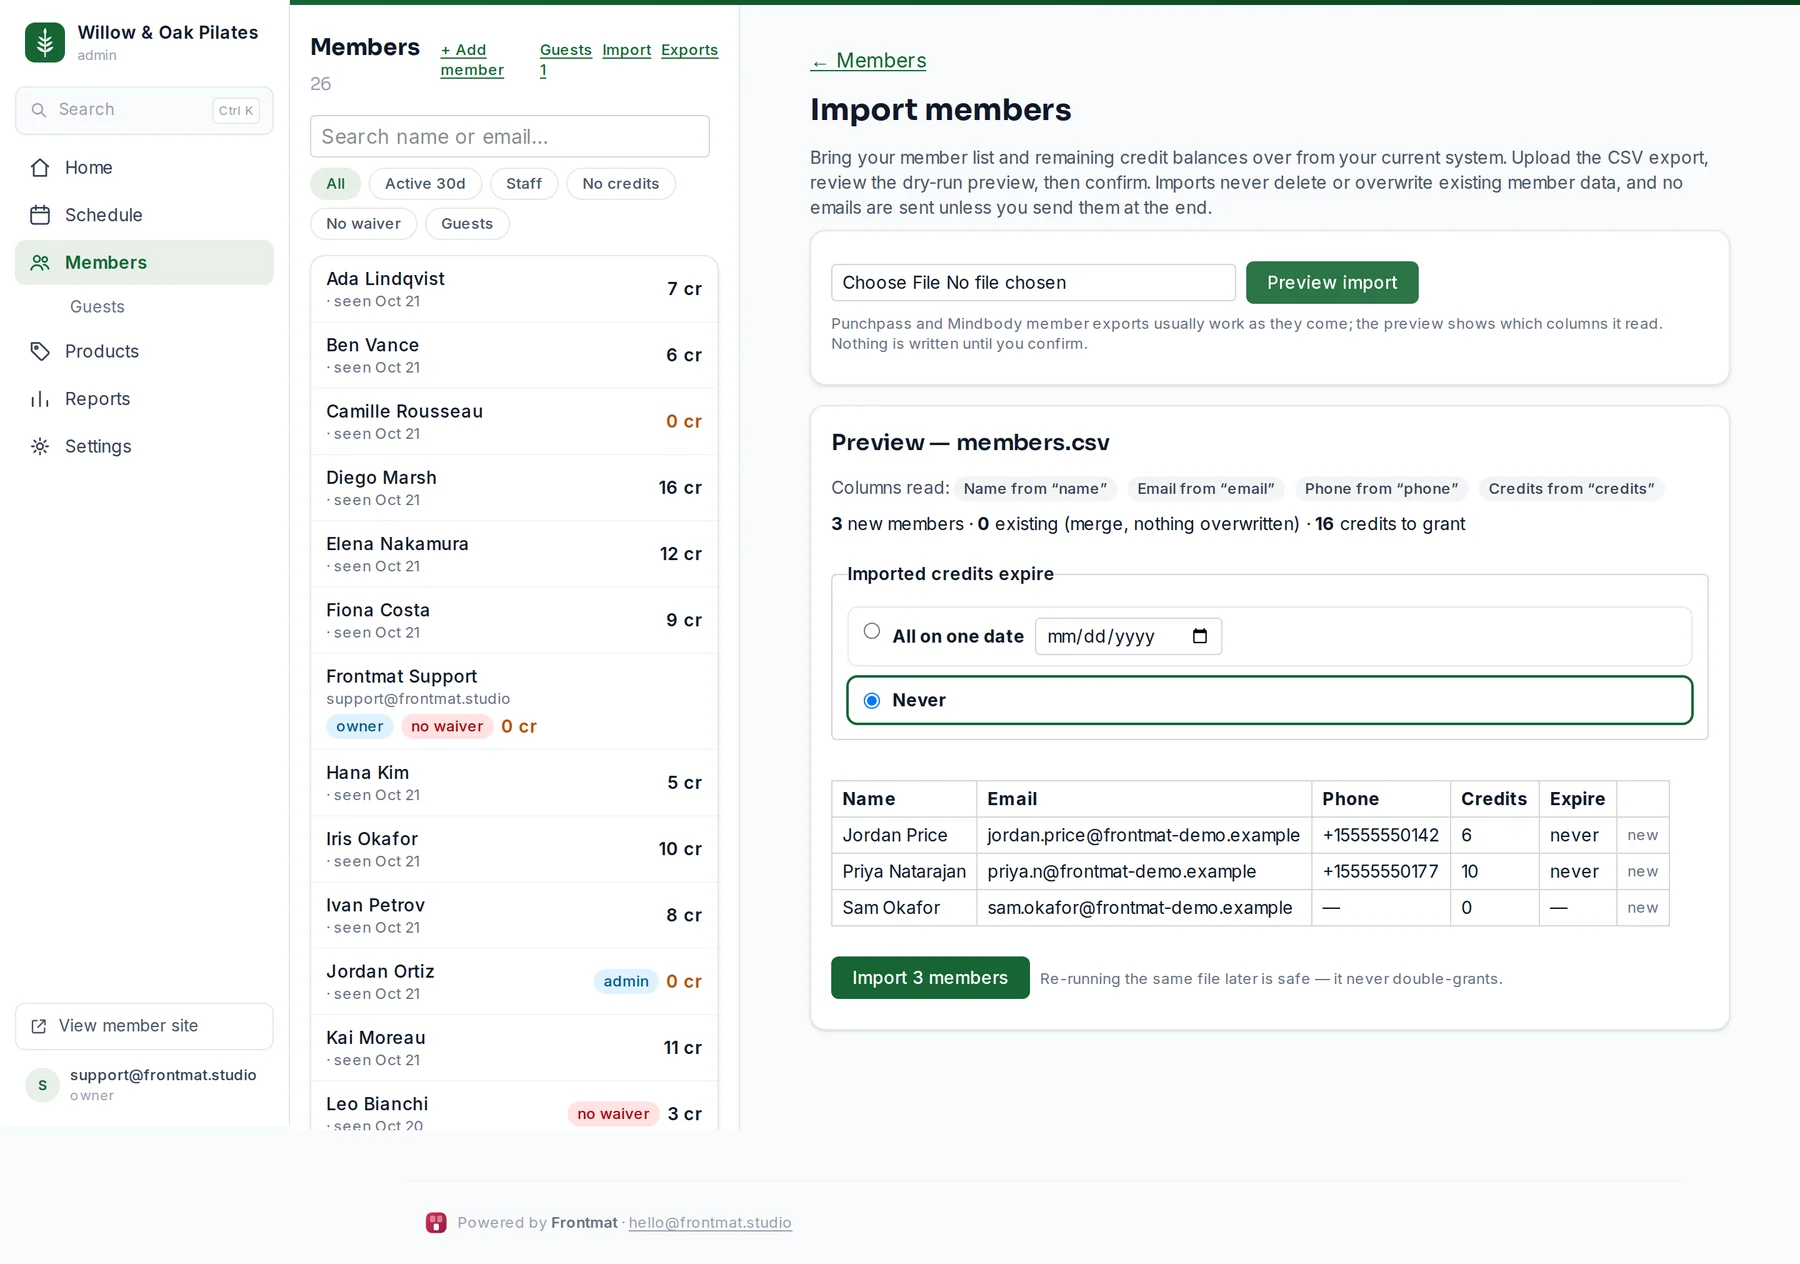Click the View member site button
The image size is (1800, 1264).
tap(144, 1027)
